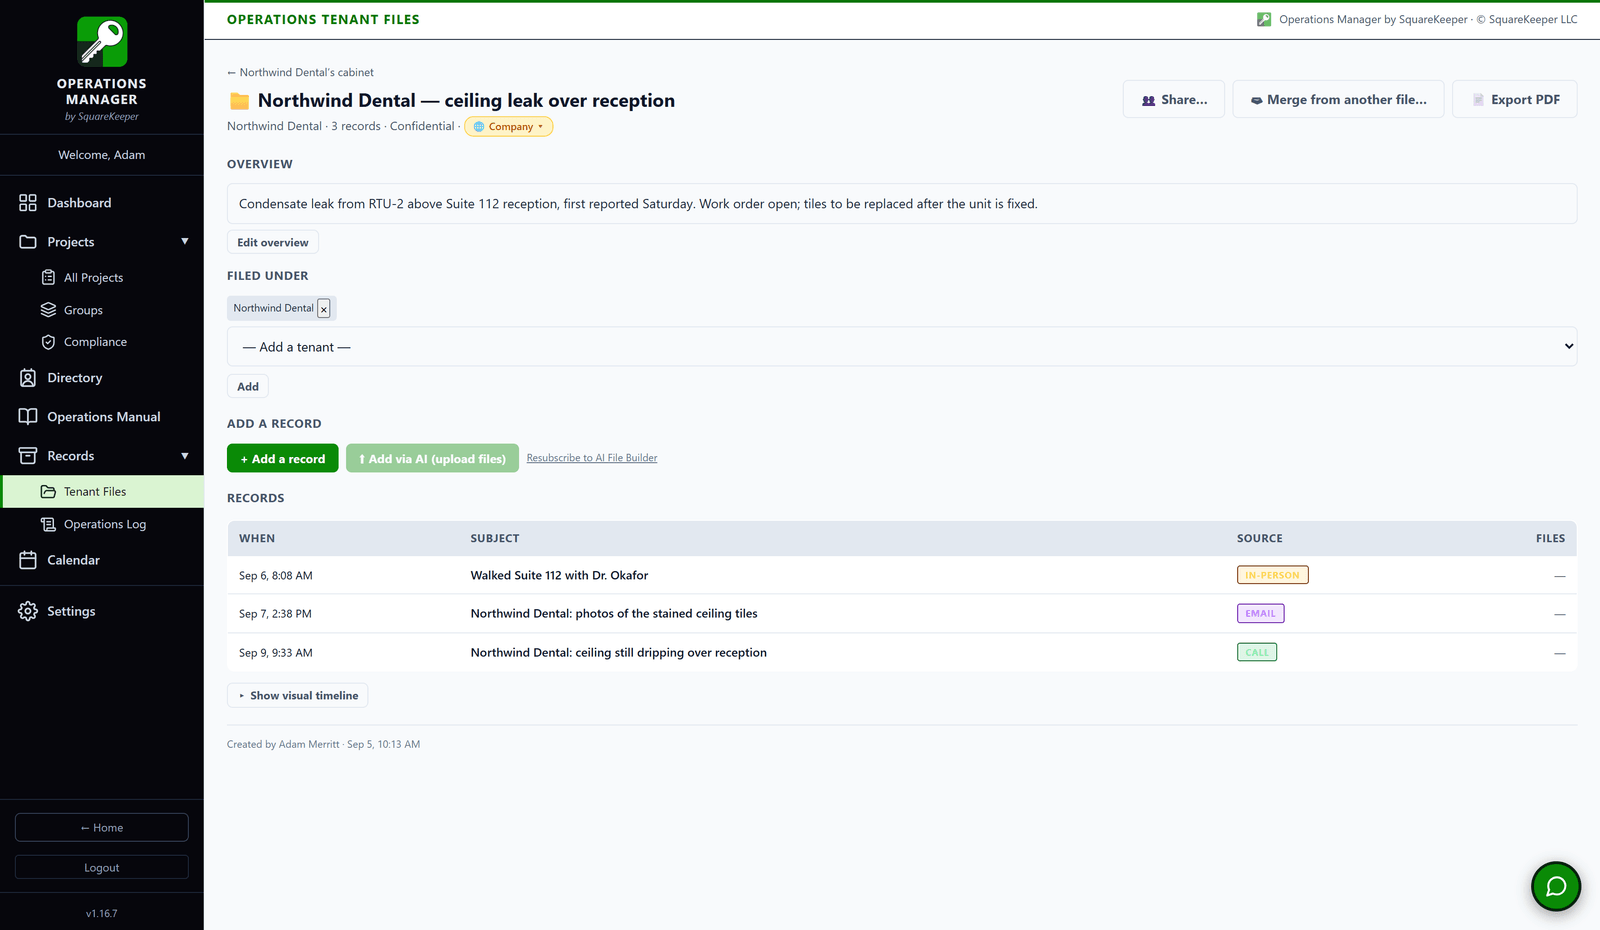Change the Company visibility dropdown badge
The image size is (1600, 930).
[x=508, y=127]
